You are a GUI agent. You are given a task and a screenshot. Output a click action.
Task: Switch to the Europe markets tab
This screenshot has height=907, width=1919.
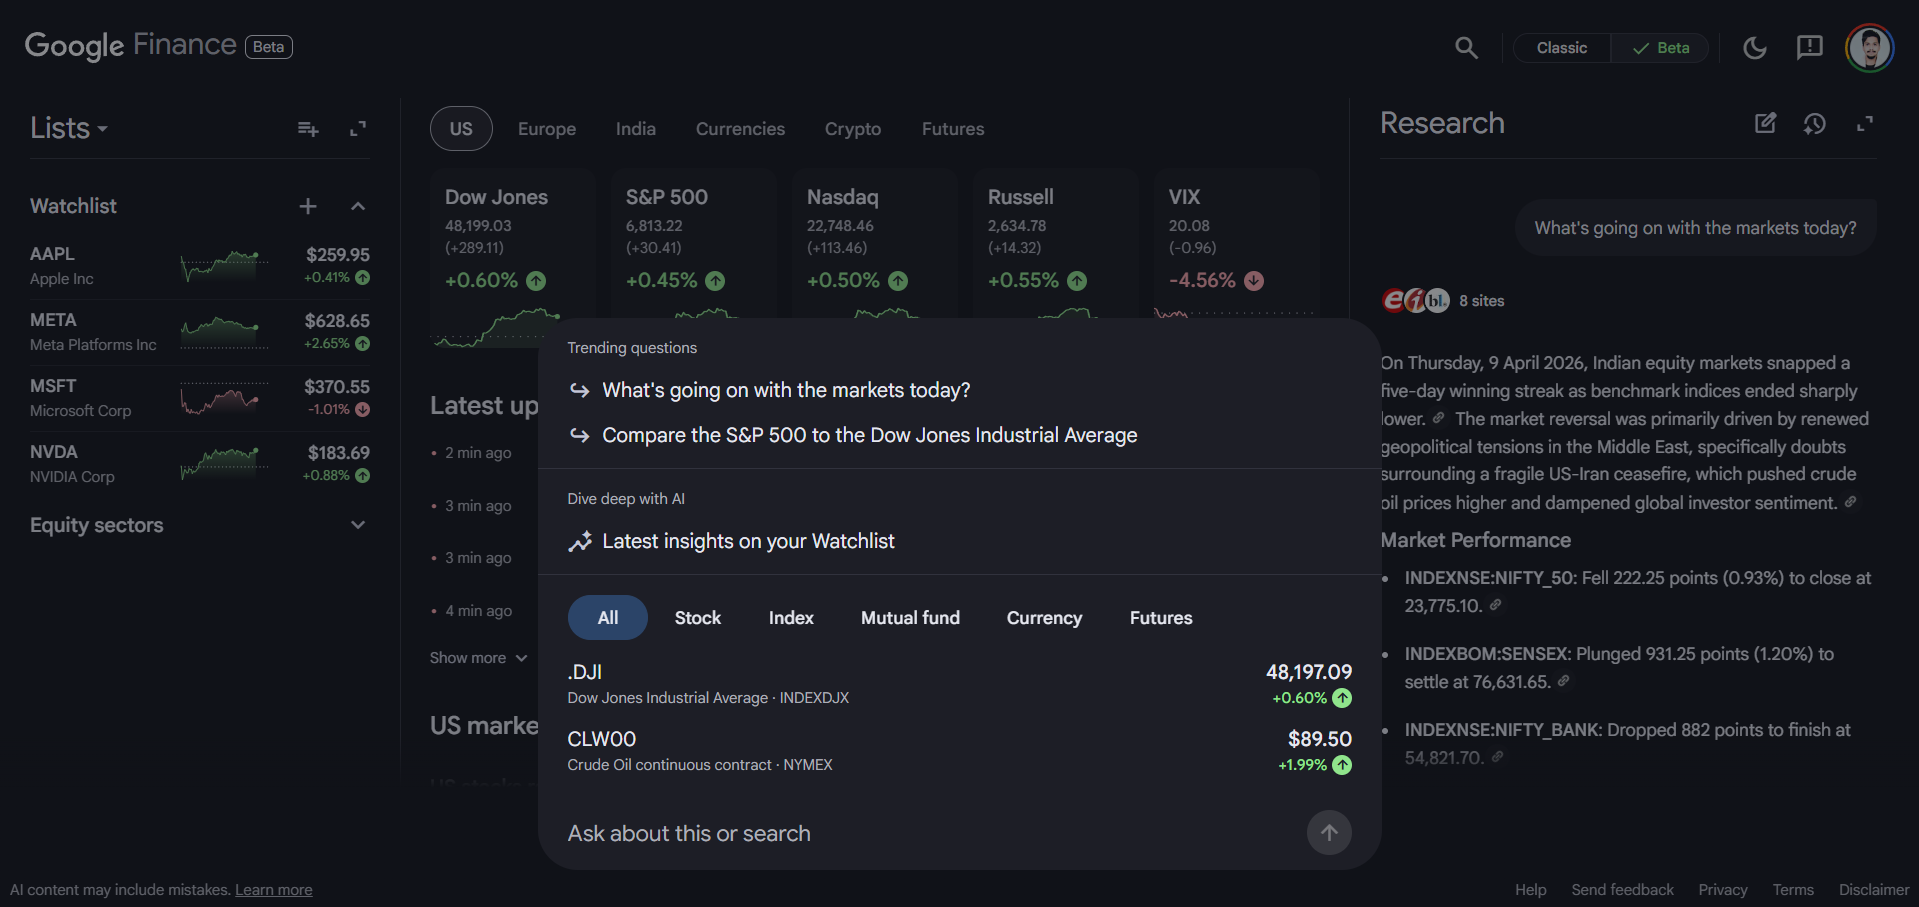(x=546, y=128)
